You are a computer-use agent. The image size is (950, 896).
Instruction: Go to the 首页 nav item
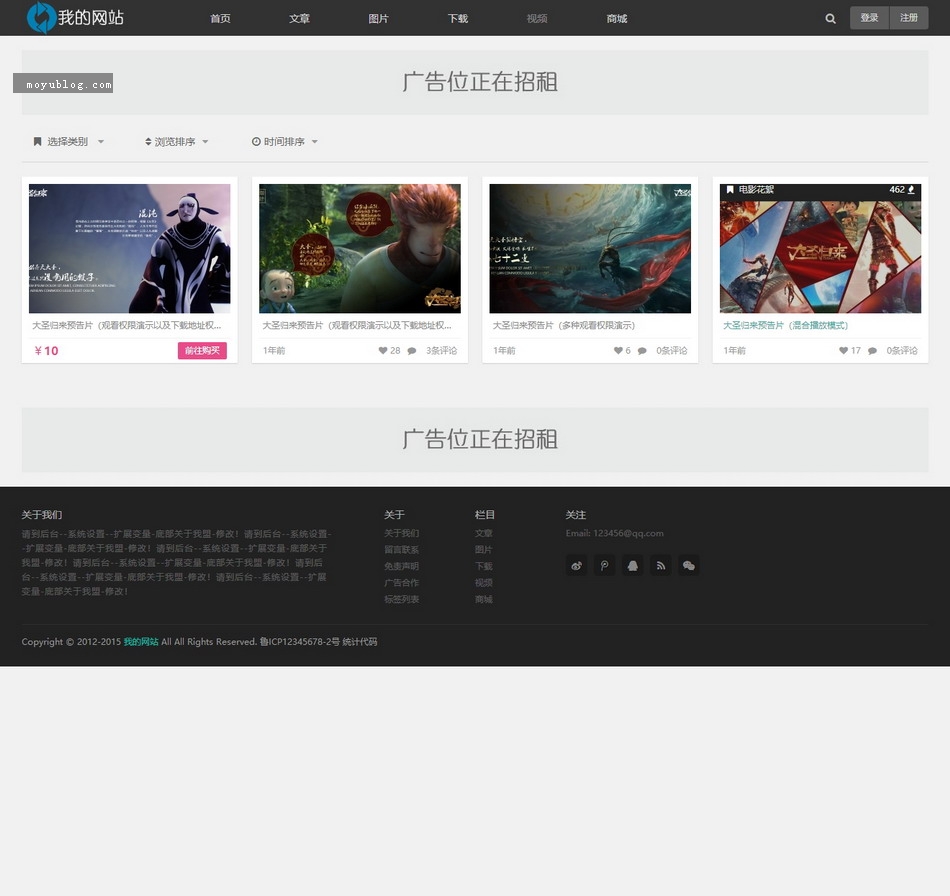click(x=221, y=19)
